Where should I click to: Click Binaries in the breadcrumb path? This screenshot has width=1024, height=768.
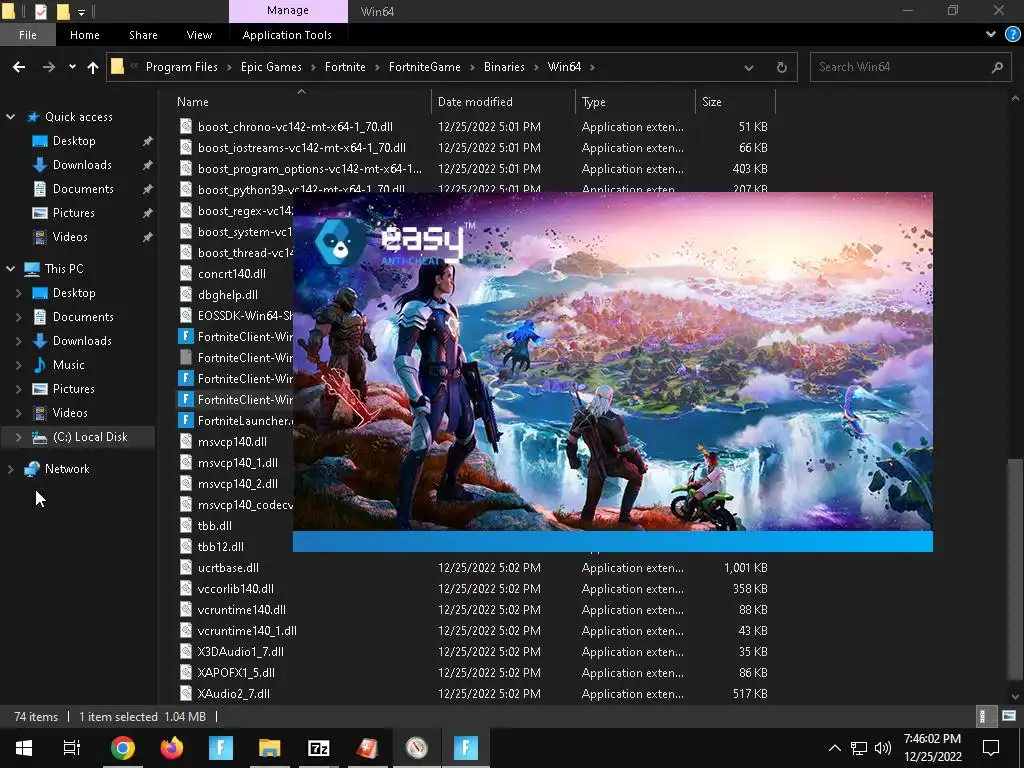coord(504,67)
